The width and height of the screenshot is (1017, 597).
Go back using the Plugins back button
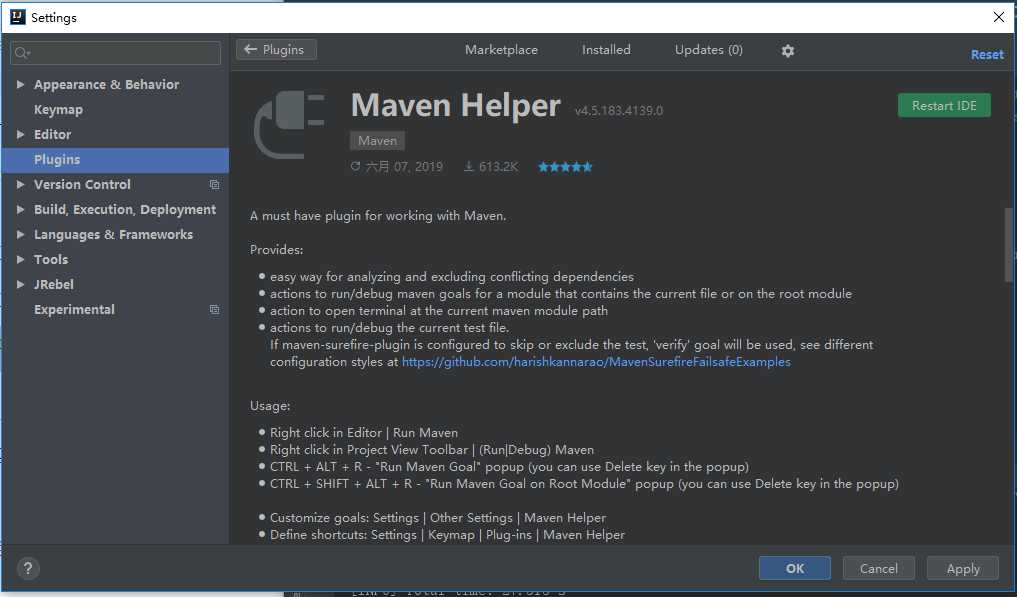[276, 49]
